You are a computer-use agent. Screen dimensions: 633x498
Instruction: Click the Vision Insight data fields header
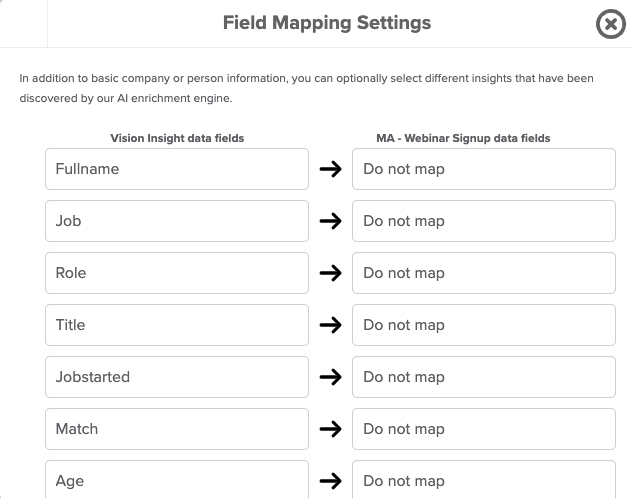pos(177,138)
